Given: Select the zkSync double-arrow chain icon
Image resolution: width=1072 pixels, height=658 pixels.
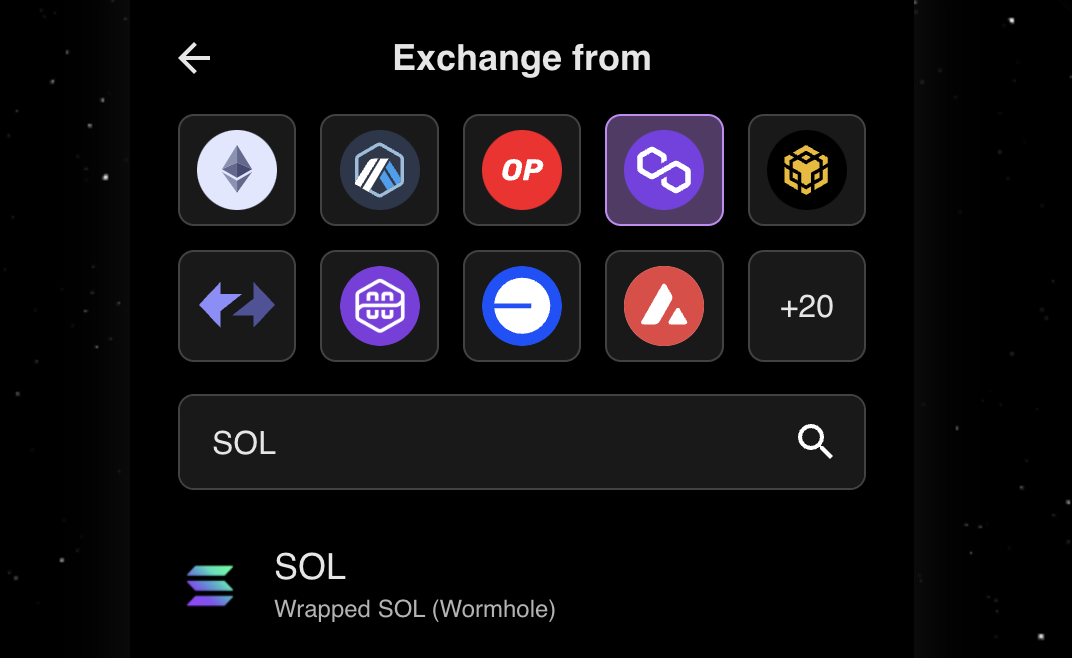Looking at the screenshot, I should click(237, 306).
